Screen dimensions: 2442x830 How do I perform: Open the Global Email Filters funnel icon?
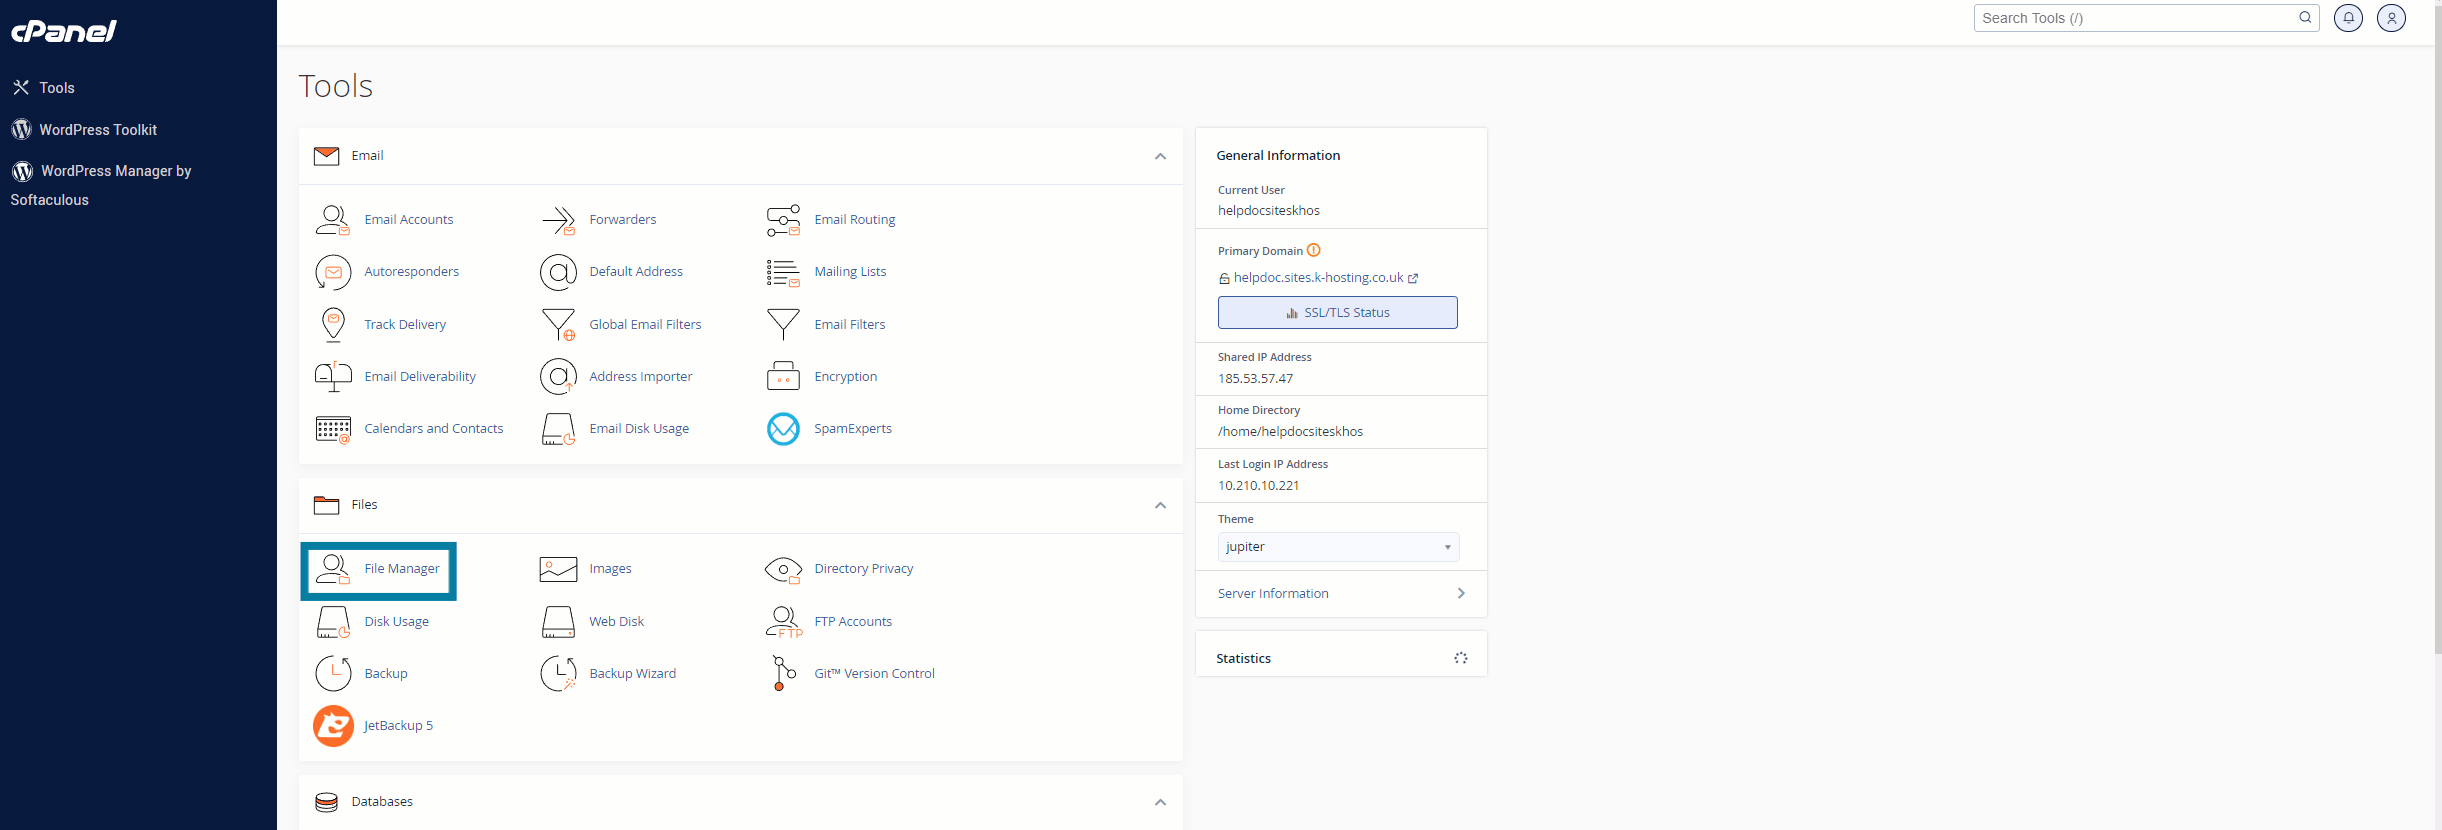point(558,324)
